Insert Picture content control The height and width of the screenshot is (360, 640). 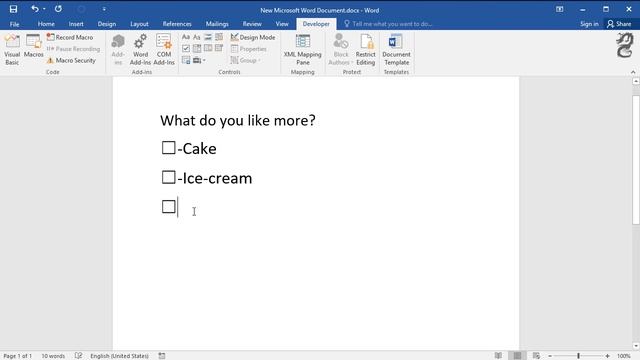pyautogui.click(x=208, y=37)
